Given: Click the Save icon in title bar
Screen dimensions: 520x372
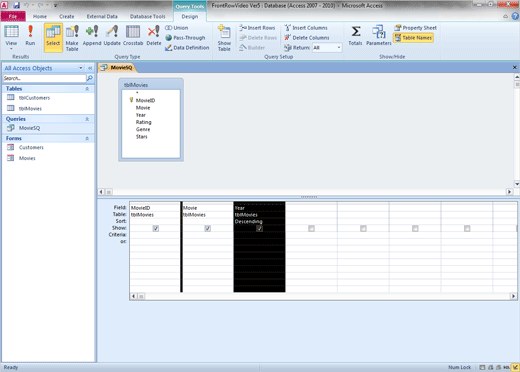Looking at the screenshot, I should [x=16, y=5].
